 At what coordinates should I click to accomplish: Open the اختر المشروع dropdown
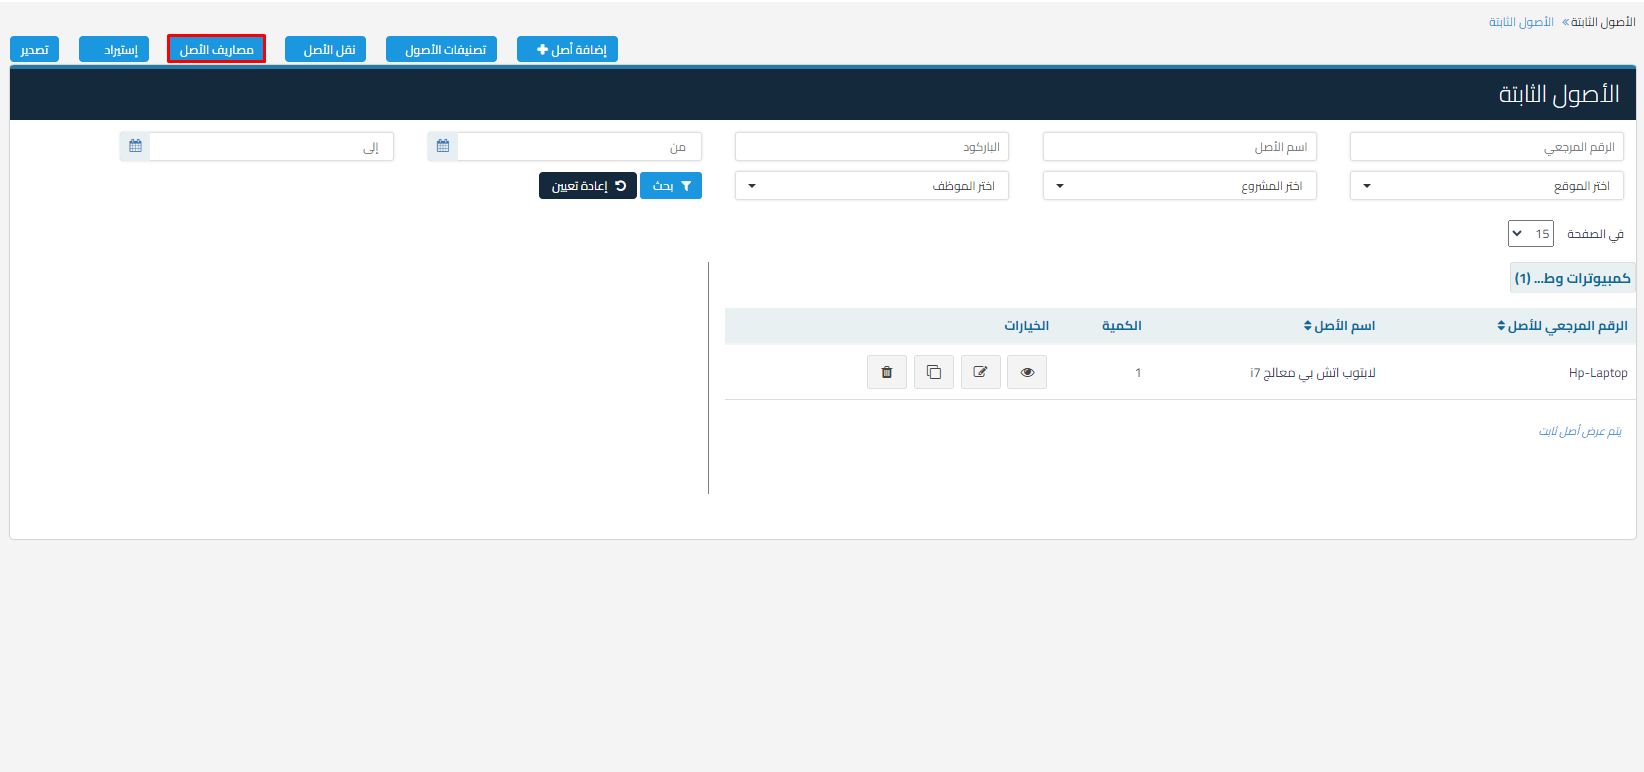[x=1179, y=186]
